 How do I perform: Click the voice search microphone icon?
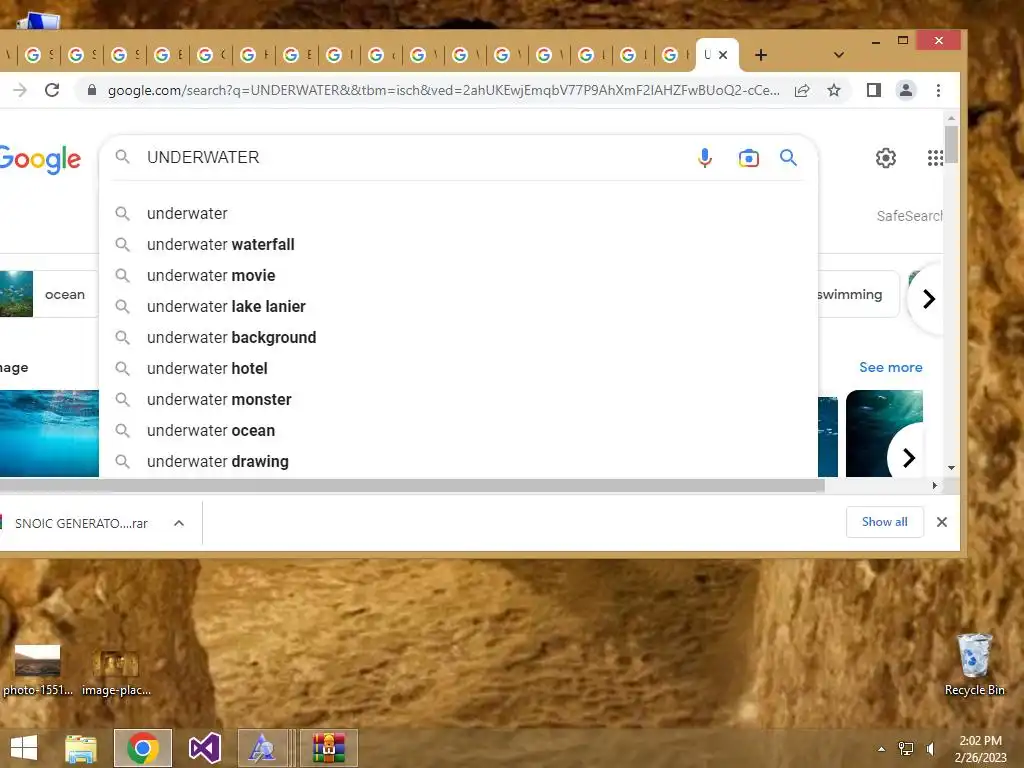(705, 158)
